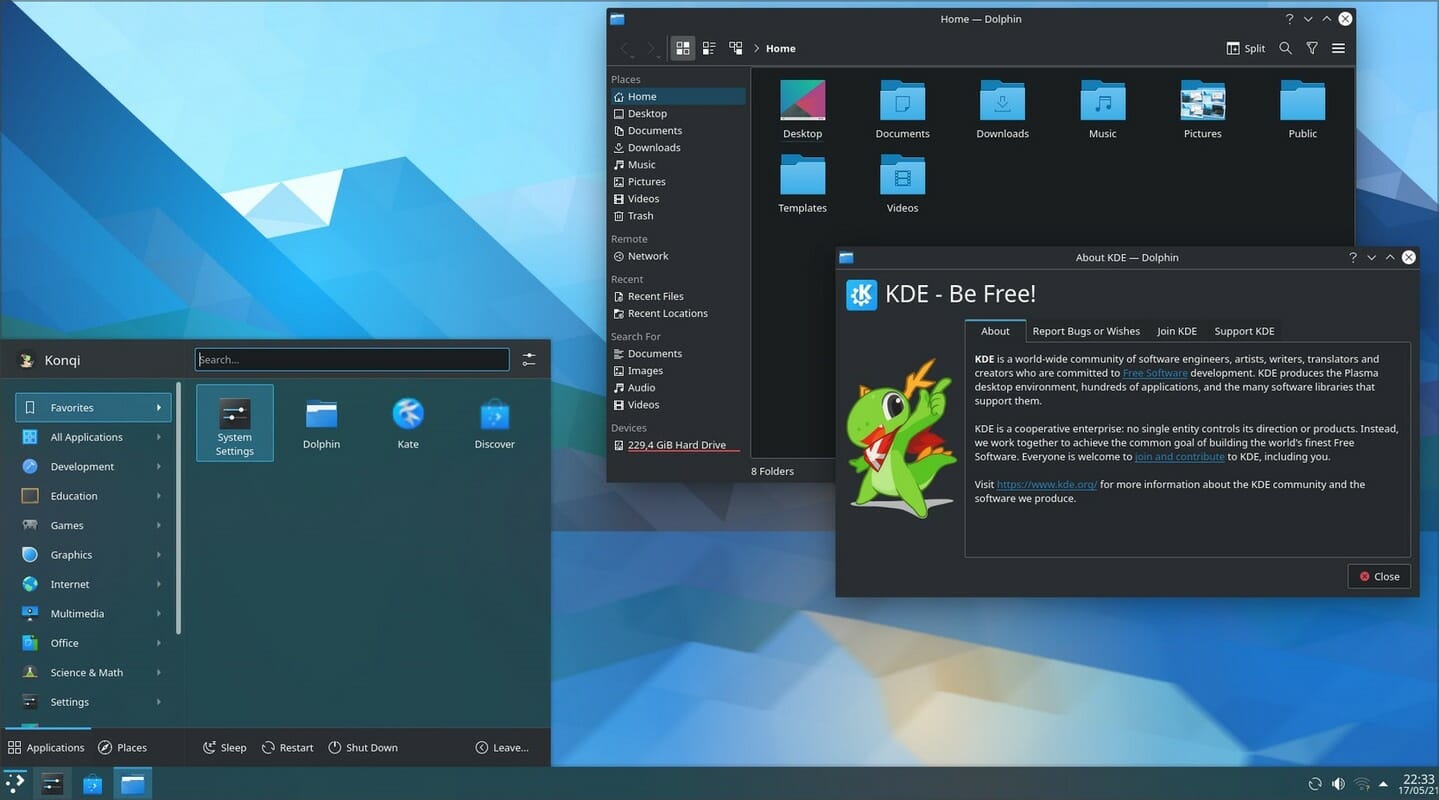Expand All Applications category
This screenshot has height=800, width=1439.
click(93, 437)
